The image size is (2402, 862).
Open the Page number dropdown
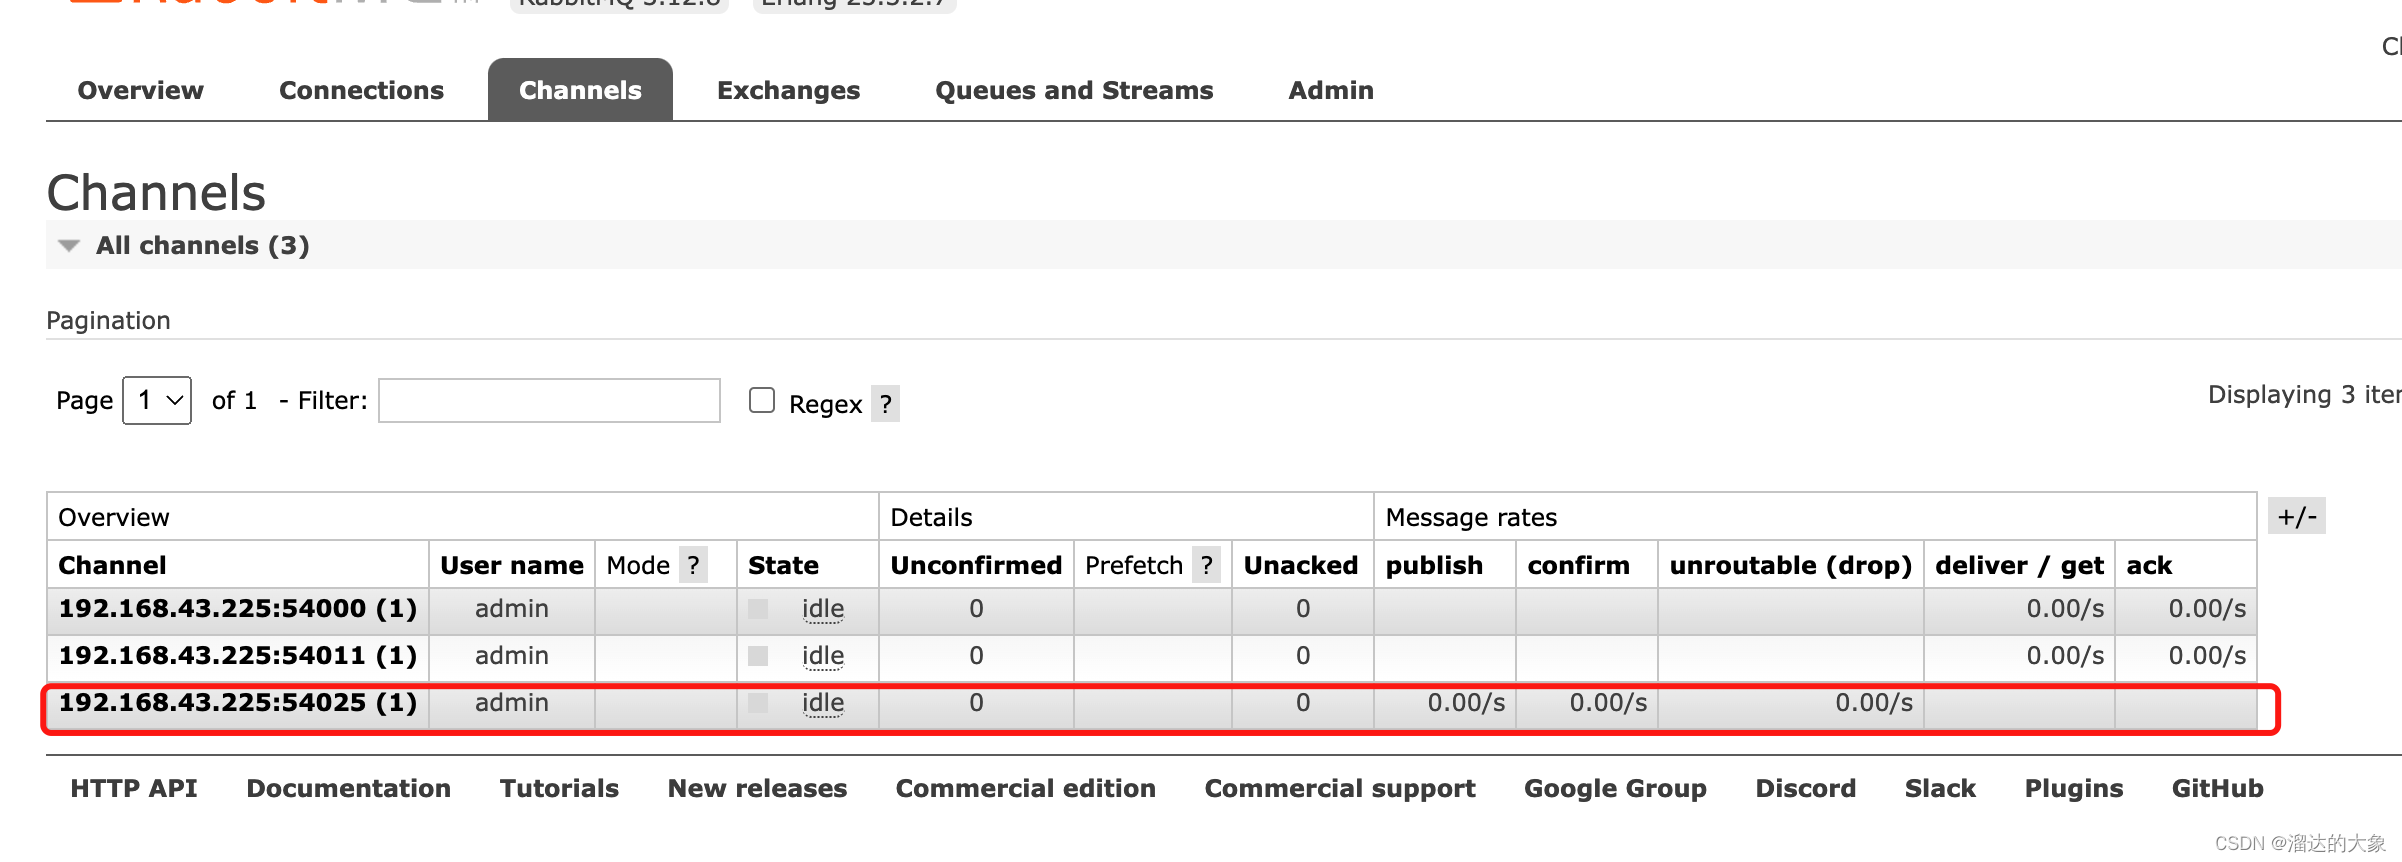pyautogui.click(x=157, y=400)
